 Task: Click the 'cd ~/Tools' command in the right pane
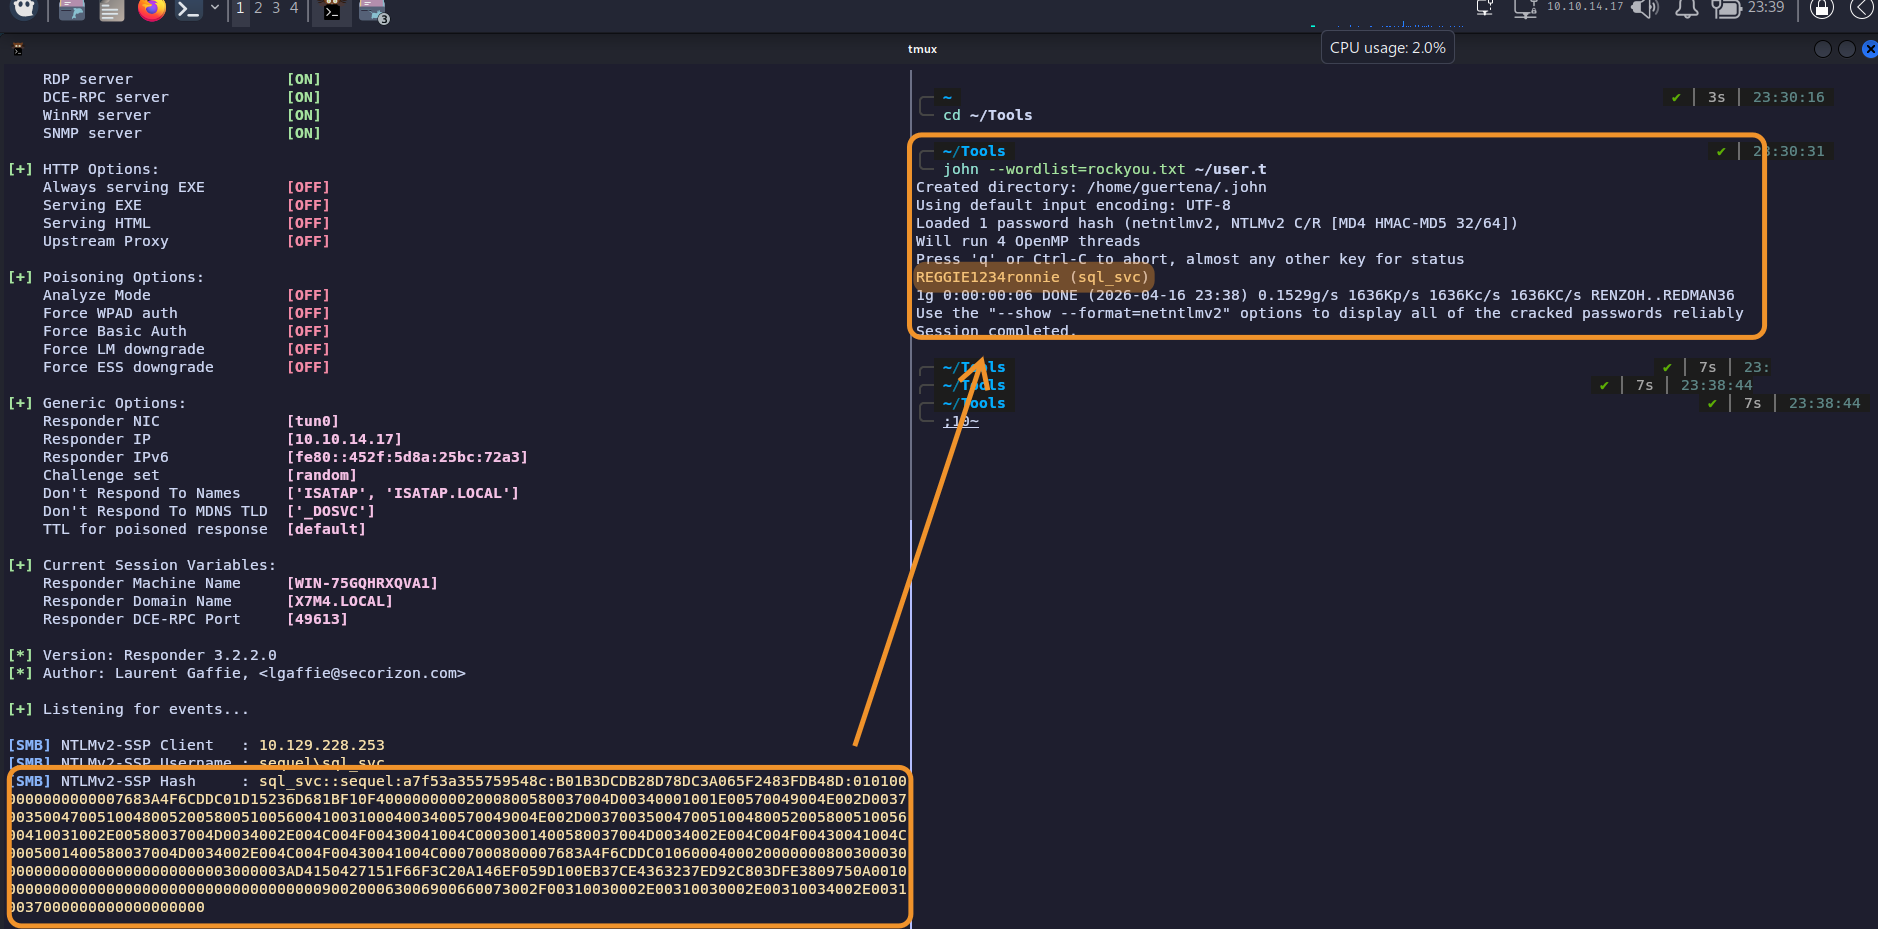988,115
